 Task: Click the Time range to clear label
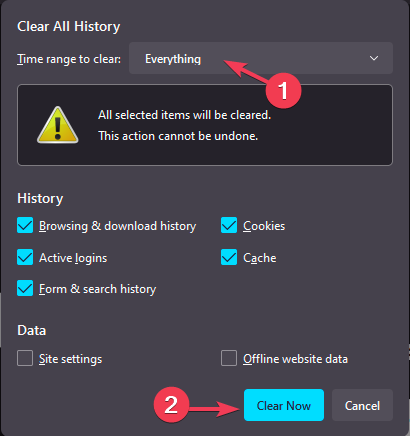[x=69, y=59]
